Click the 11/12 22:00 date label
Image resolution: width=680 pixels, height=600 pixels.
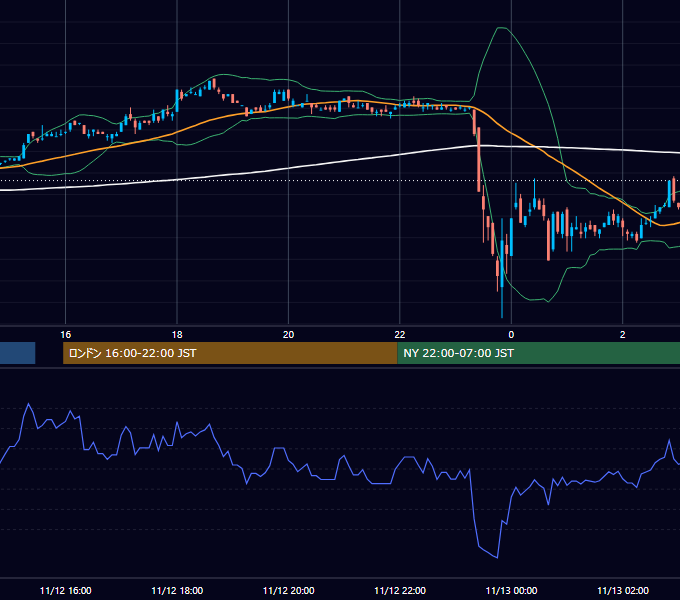coord(400,590)
